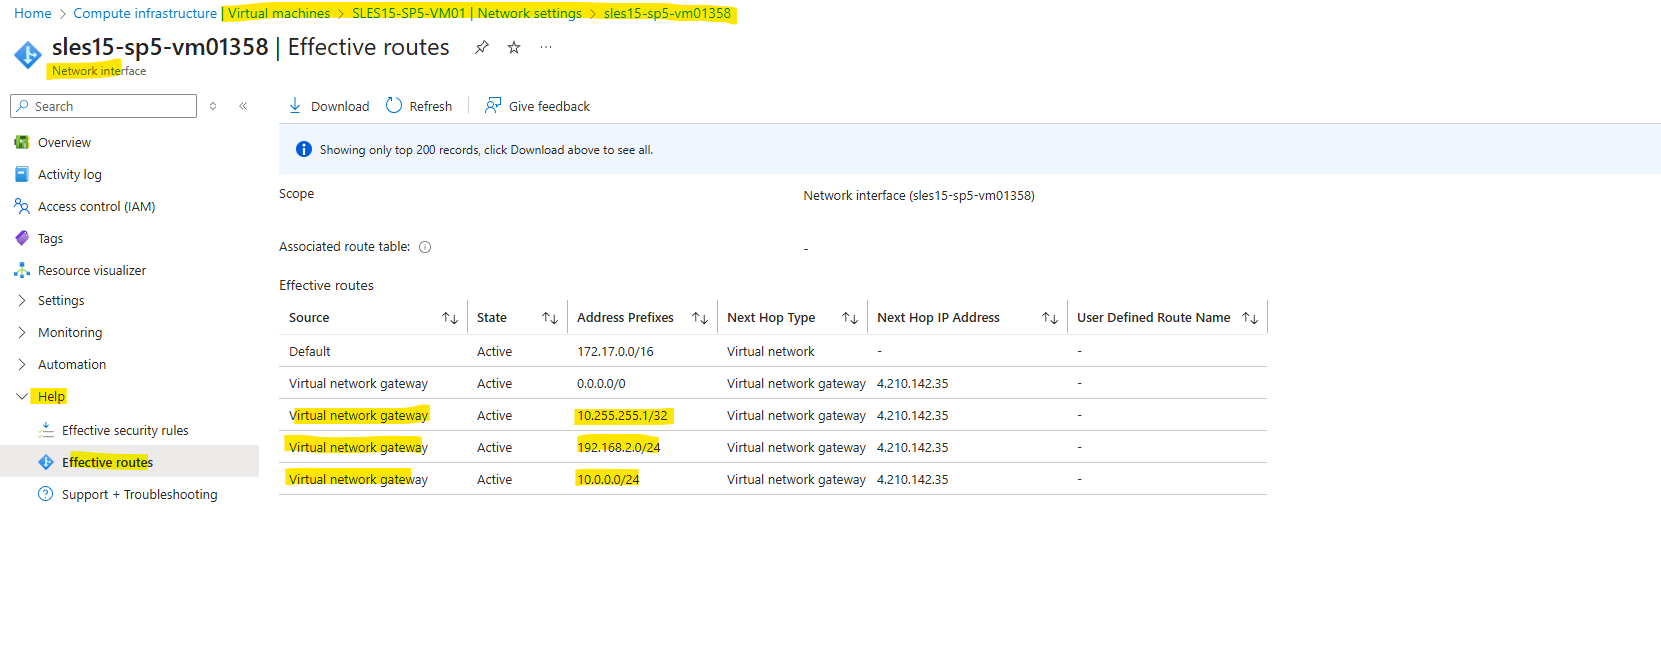Collapse the Help section in sidebar
The image size is (1661, 654).
[22, 396]
